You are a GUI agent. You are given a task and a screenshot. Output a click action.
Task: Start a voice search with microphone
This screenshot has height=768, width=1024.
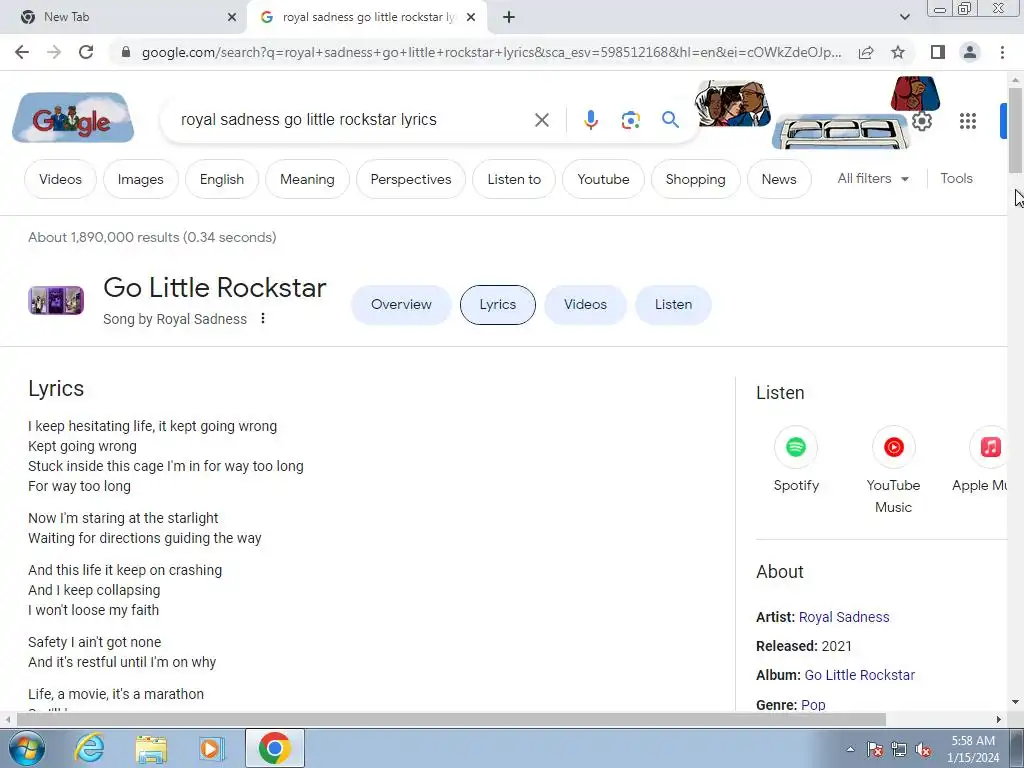[x=590, y=120]
